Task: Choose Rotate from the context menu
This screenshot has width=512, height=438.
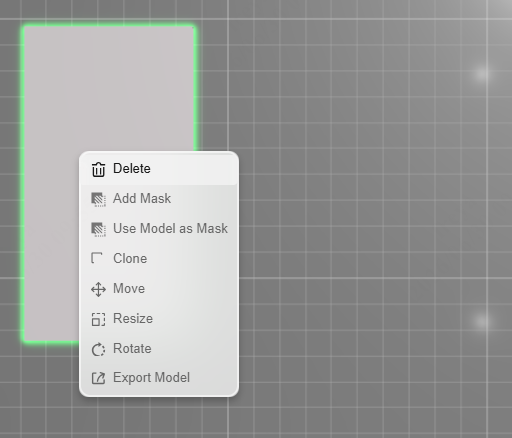Action: click(x=159, y=349)
